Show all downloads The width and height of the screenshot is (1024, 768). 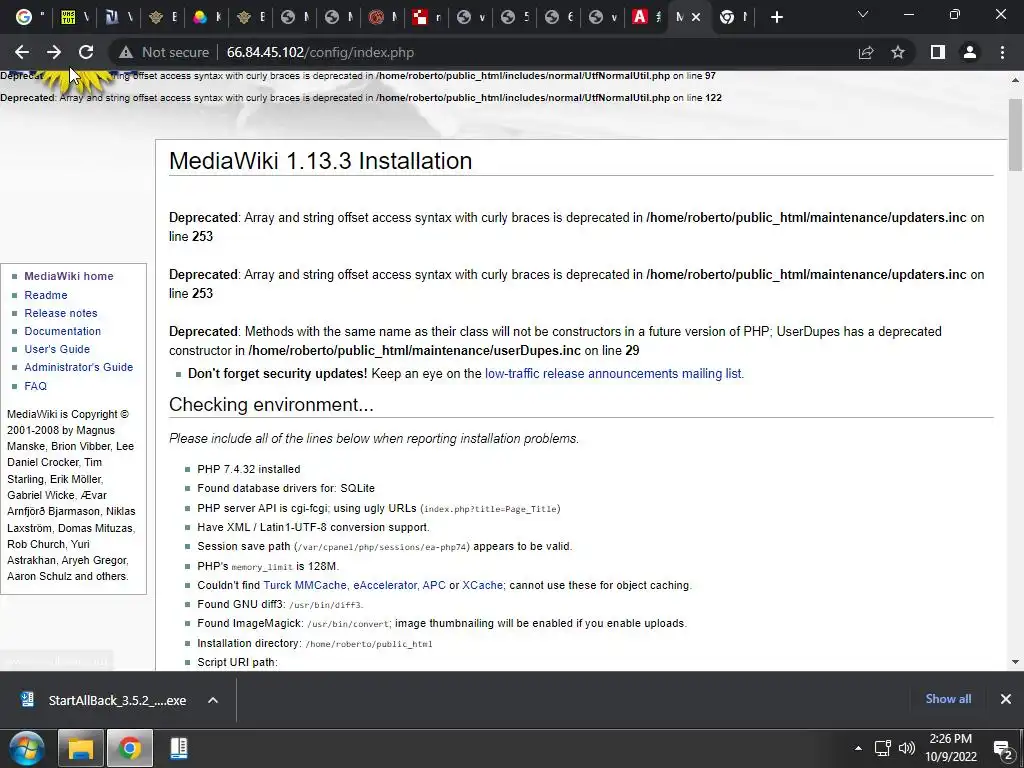pos(948,699)
